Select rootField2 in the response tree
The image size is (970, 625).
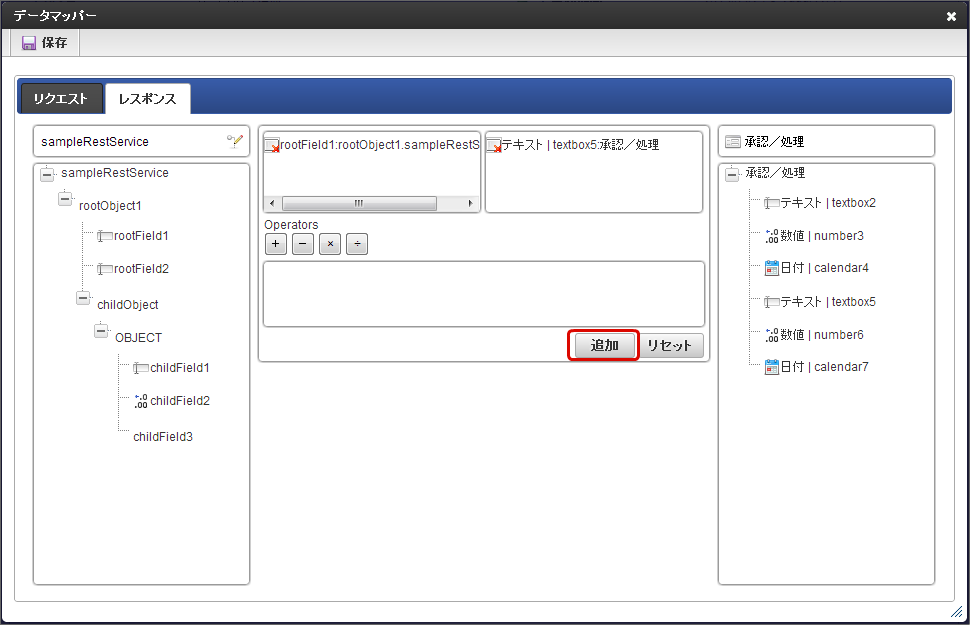(x=141, y=269)
